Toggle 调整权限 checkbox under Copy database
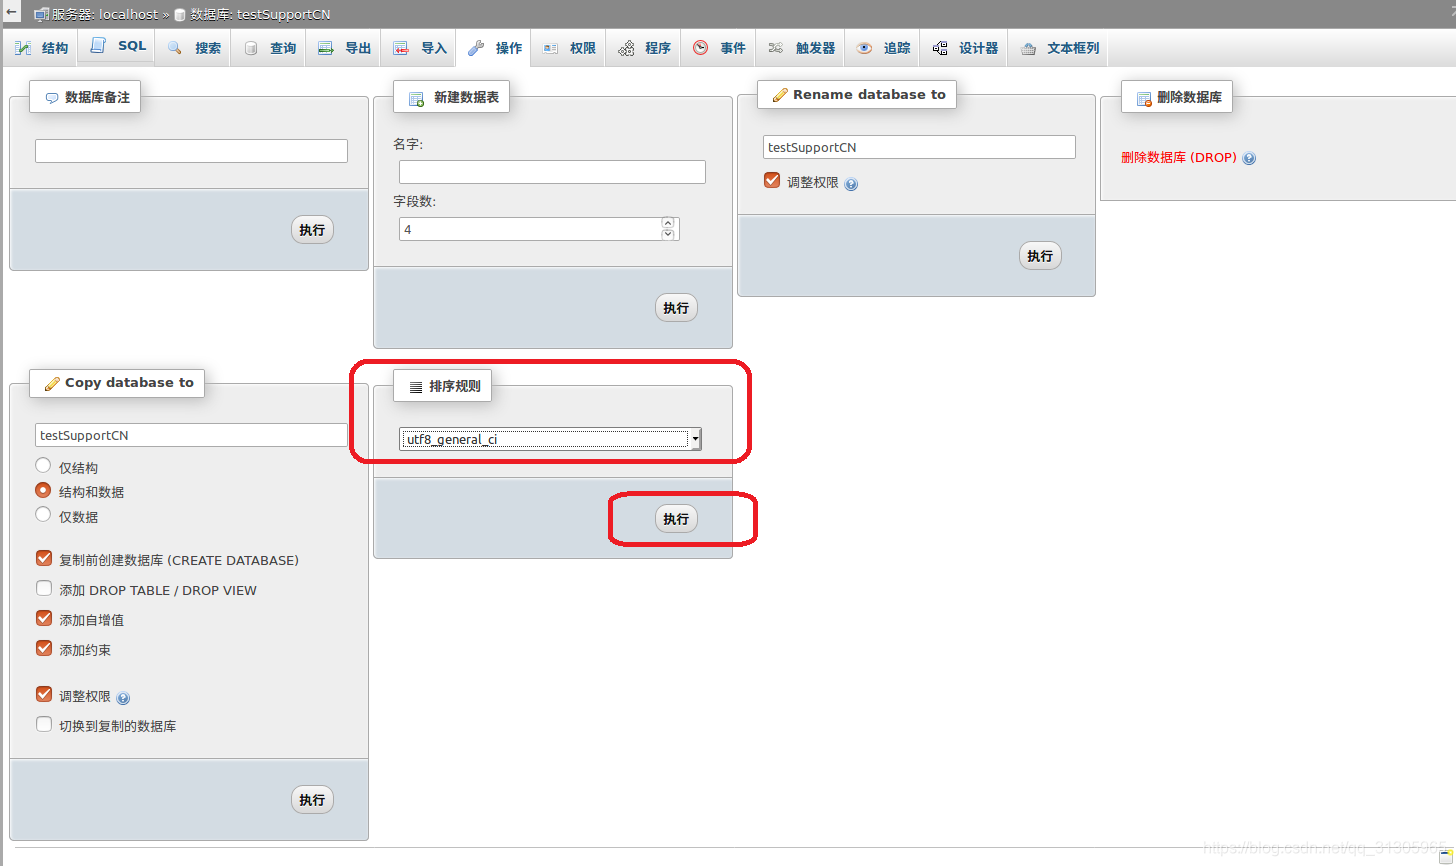Image resolution: width=1456 pixels, height=866 pixels. coord(44,694)
